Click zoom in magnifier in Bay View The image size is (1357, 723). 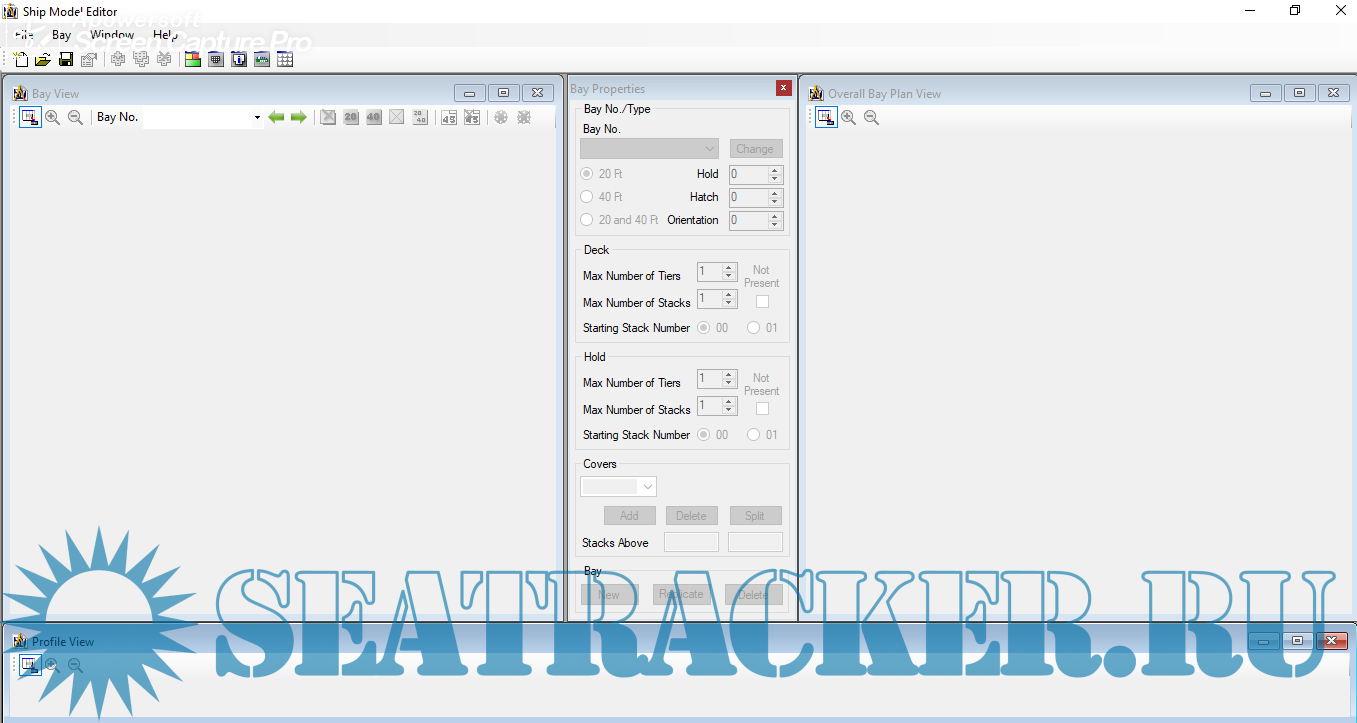point(52,118)
